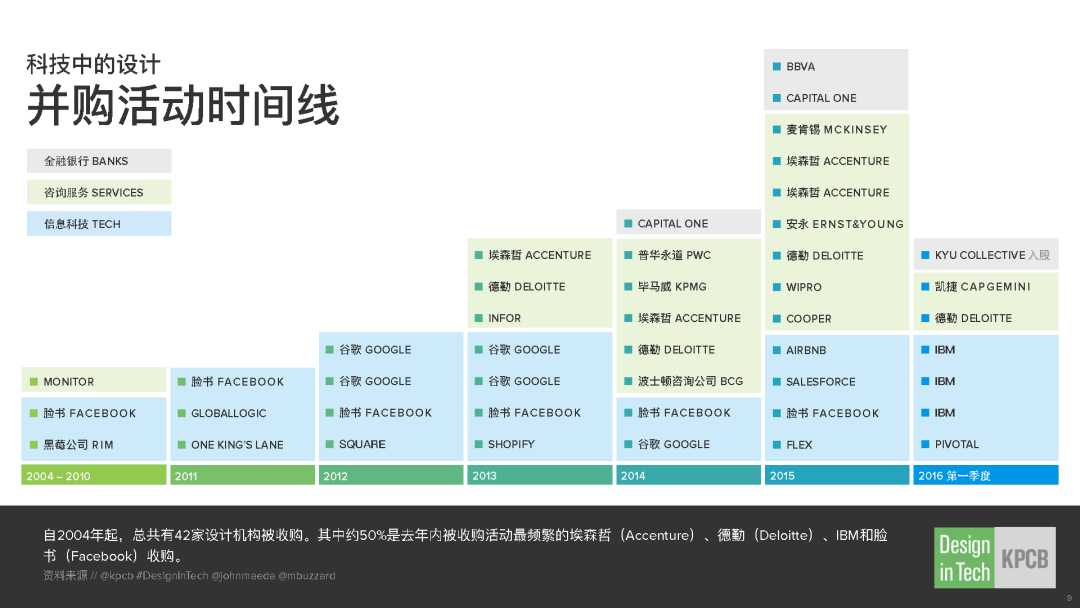Select the green square icon beside MONITOR

[32, 380]
